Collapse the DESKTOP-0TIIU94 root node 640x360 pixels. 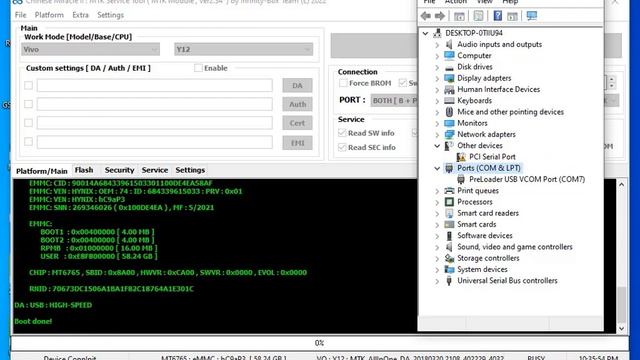tap(425, 33)
